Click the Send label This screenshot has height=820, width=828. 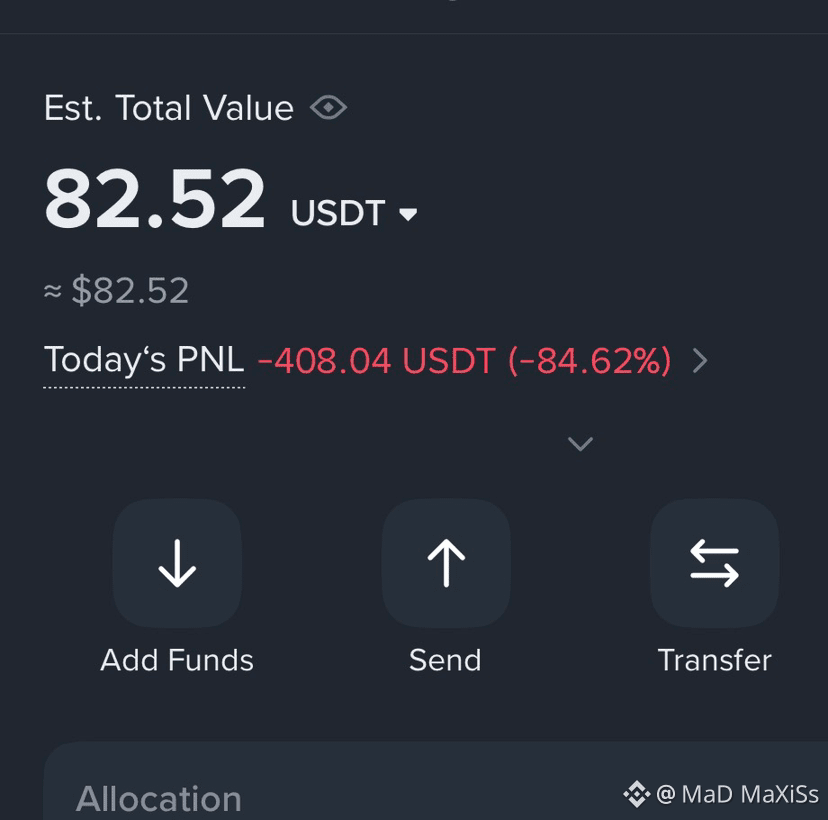(446, 660)
